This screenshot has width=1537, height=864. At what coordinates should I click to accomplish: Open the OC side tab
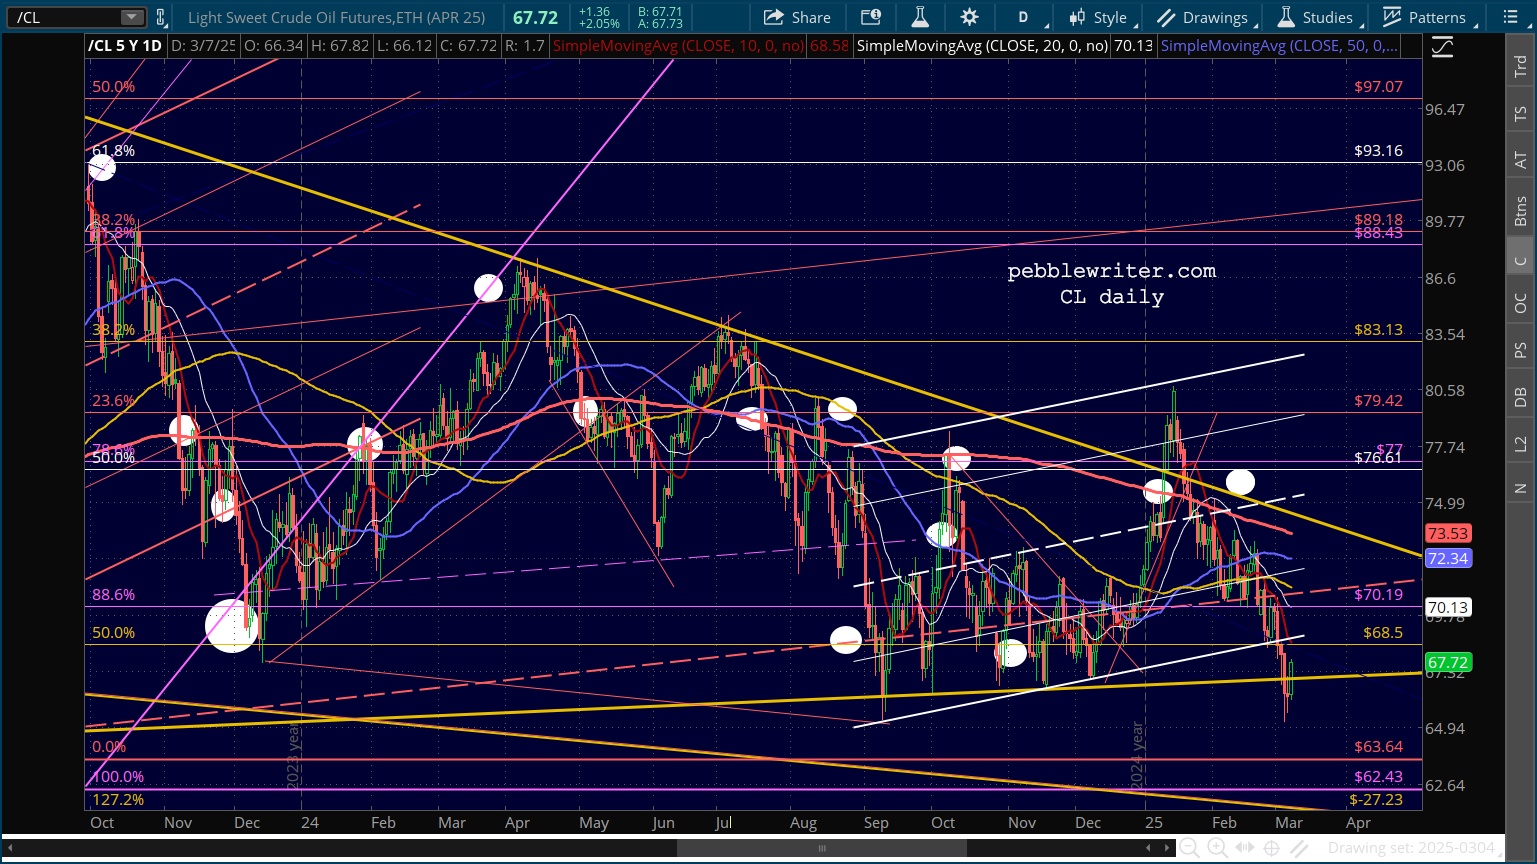(1520, 303)
